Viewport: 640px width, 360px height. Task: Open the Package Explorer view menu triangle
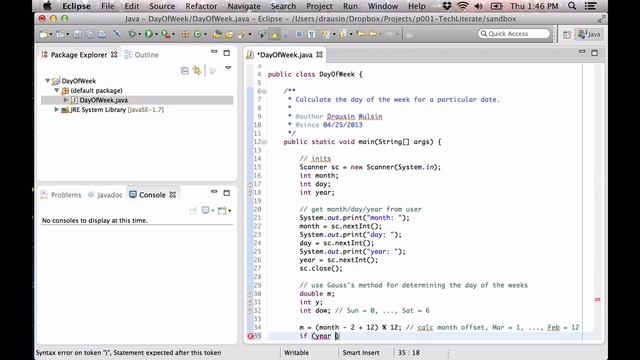point(228,68)
